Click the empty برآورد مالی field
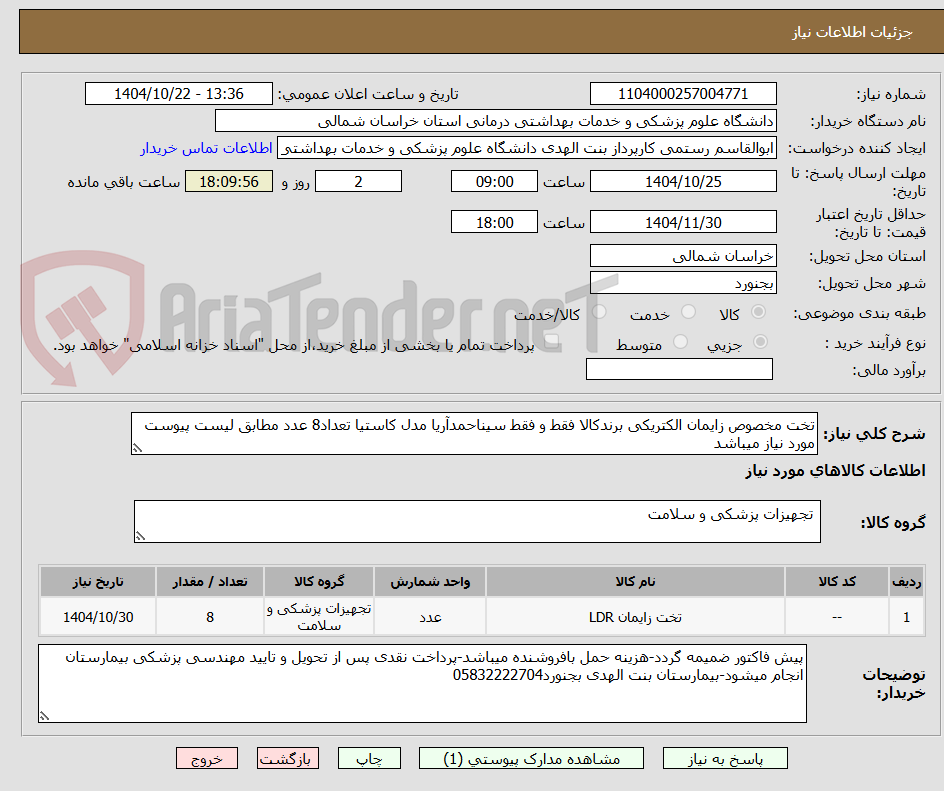The height and width of the screenshot is (791, 944). tap(679, 369)
